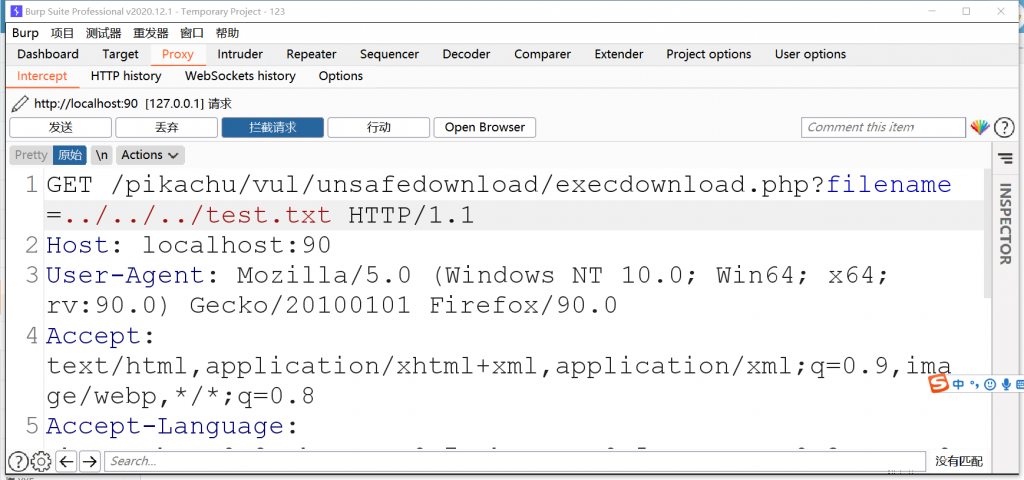Select the Proxy tab
This screenshot has height=480, width=1024.
[178, 54]
